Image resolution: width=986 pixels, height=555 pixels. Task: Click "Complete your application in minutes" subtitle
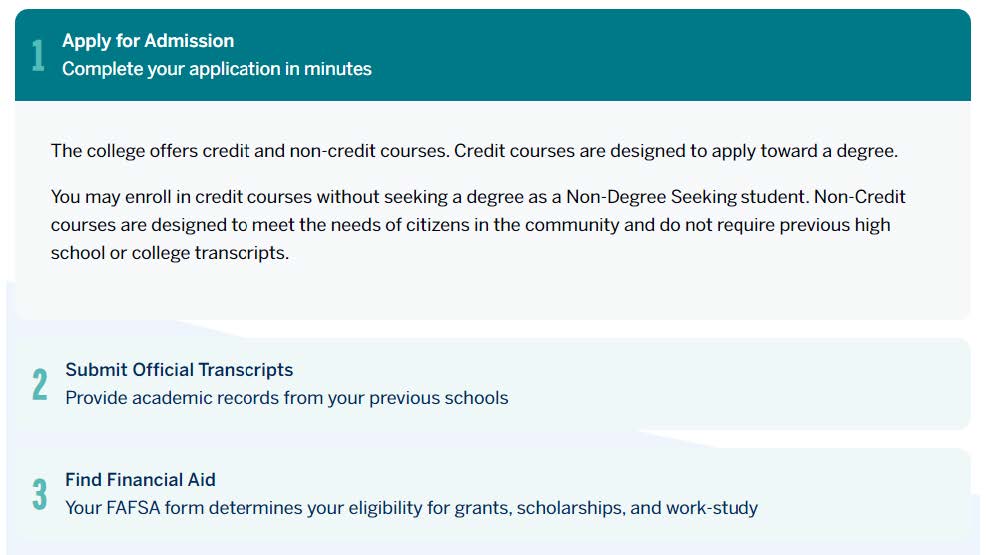point(216,69)
